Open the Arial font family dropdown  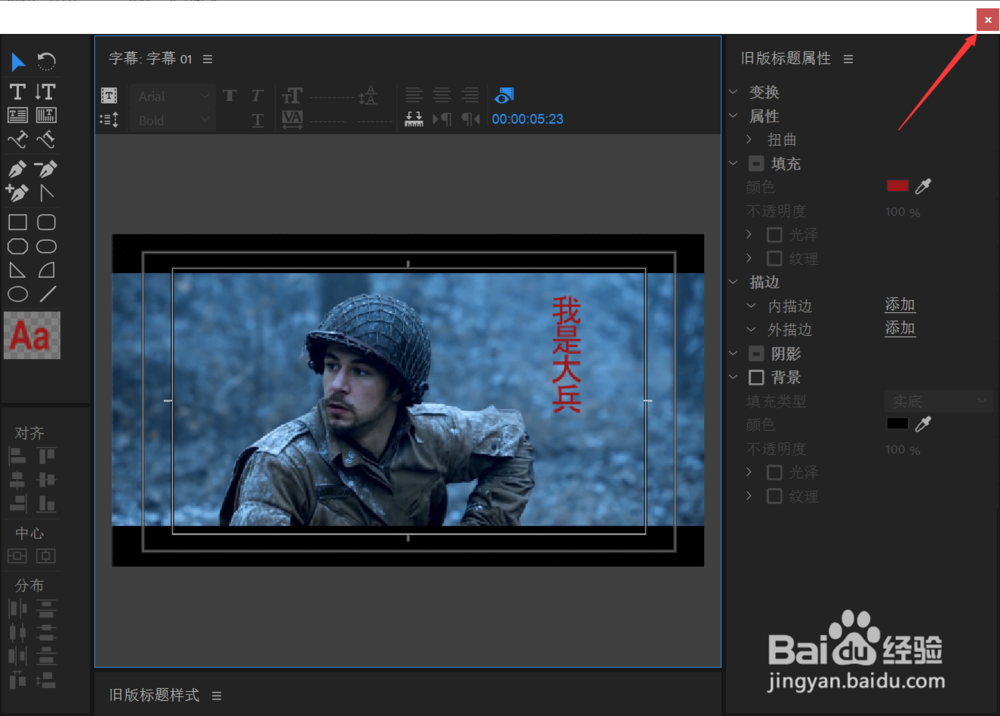[x=172, y=96]
